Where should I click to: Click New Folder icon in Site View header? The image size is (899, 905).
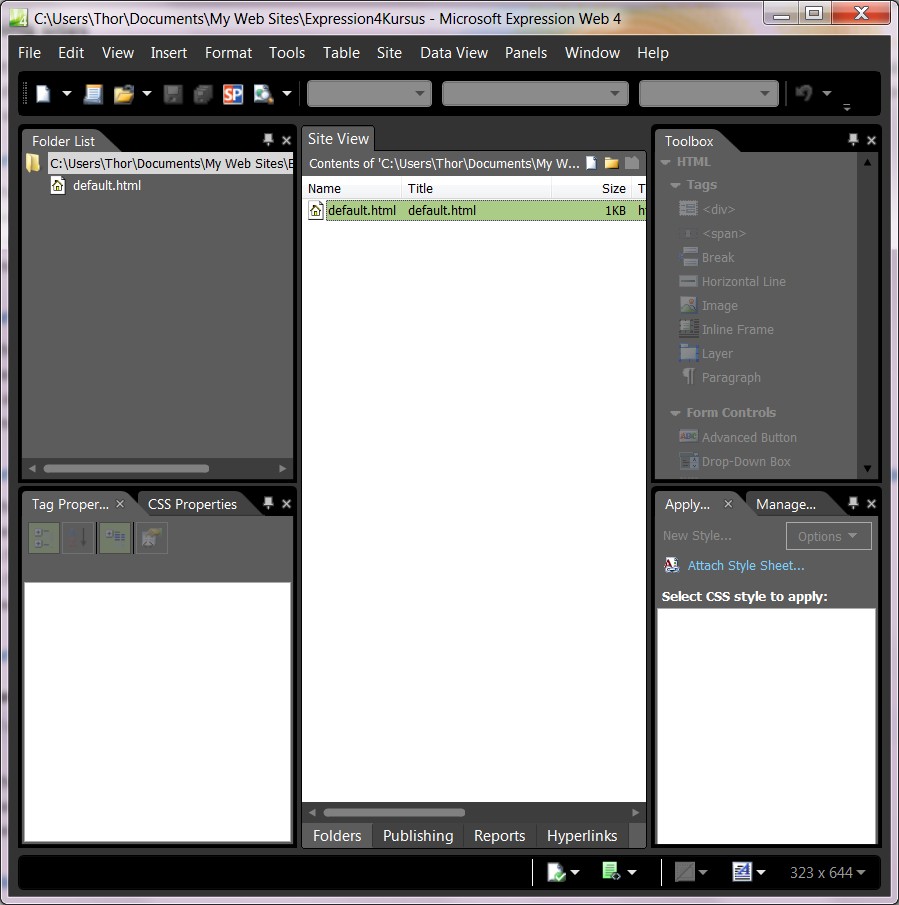(611, 163)
